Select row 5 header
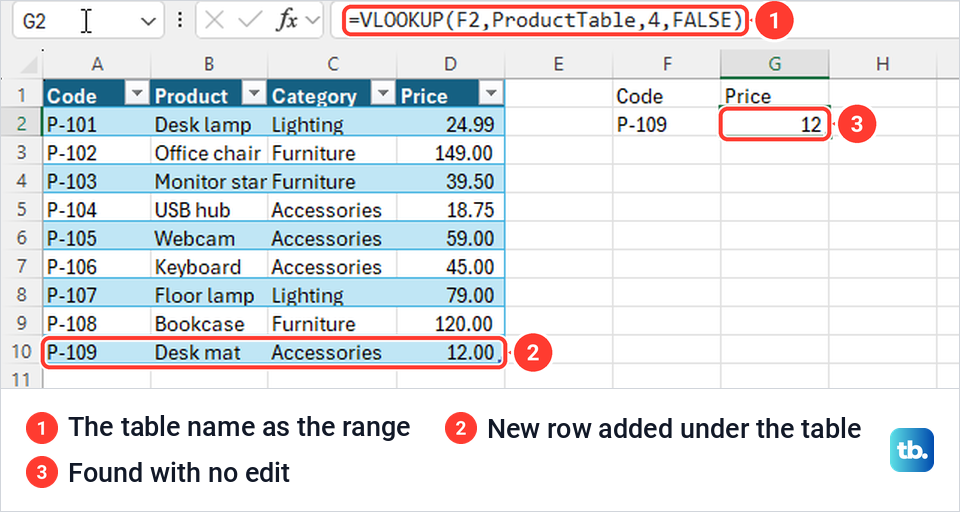The height and width of the screenshot is (512, 960). tap(22, 210)
